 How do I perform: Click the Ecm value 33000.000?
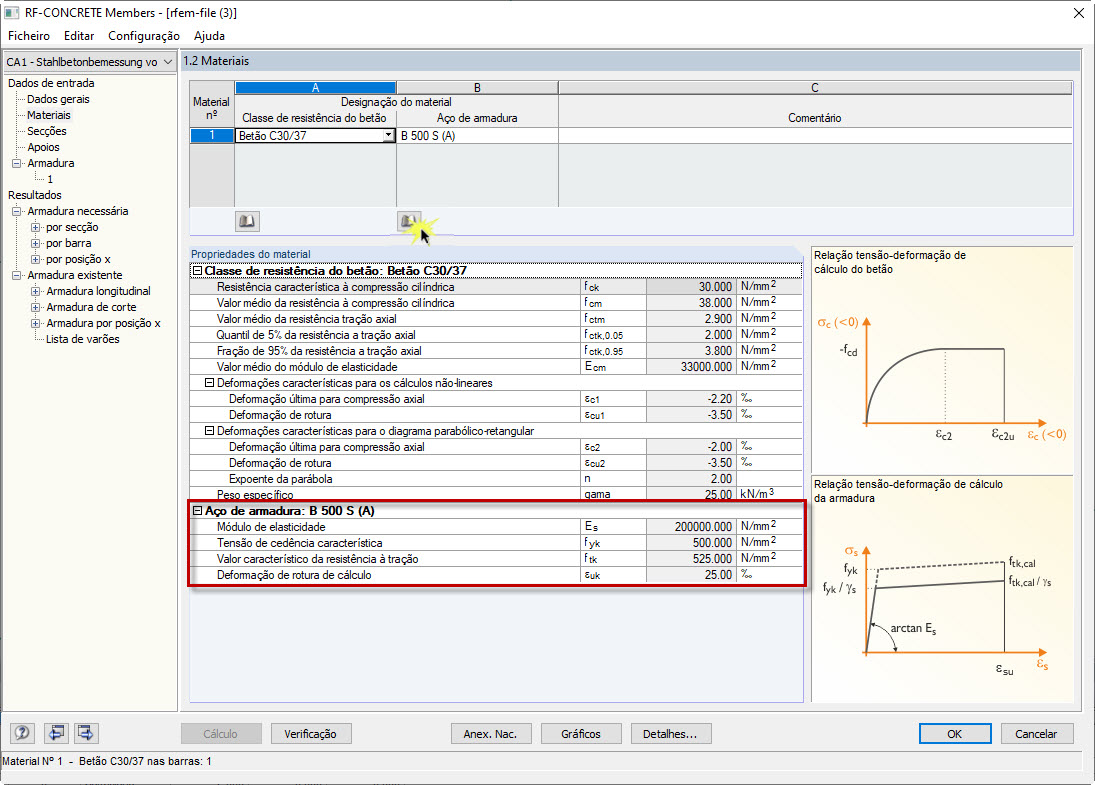click(x=691, y=367)
